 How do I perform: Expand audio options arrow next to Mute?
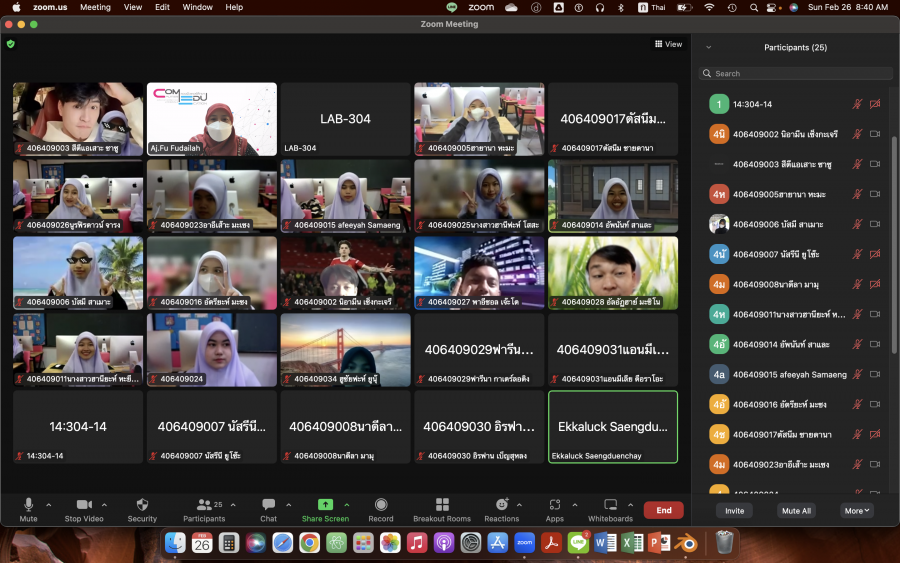coord(49,505)
